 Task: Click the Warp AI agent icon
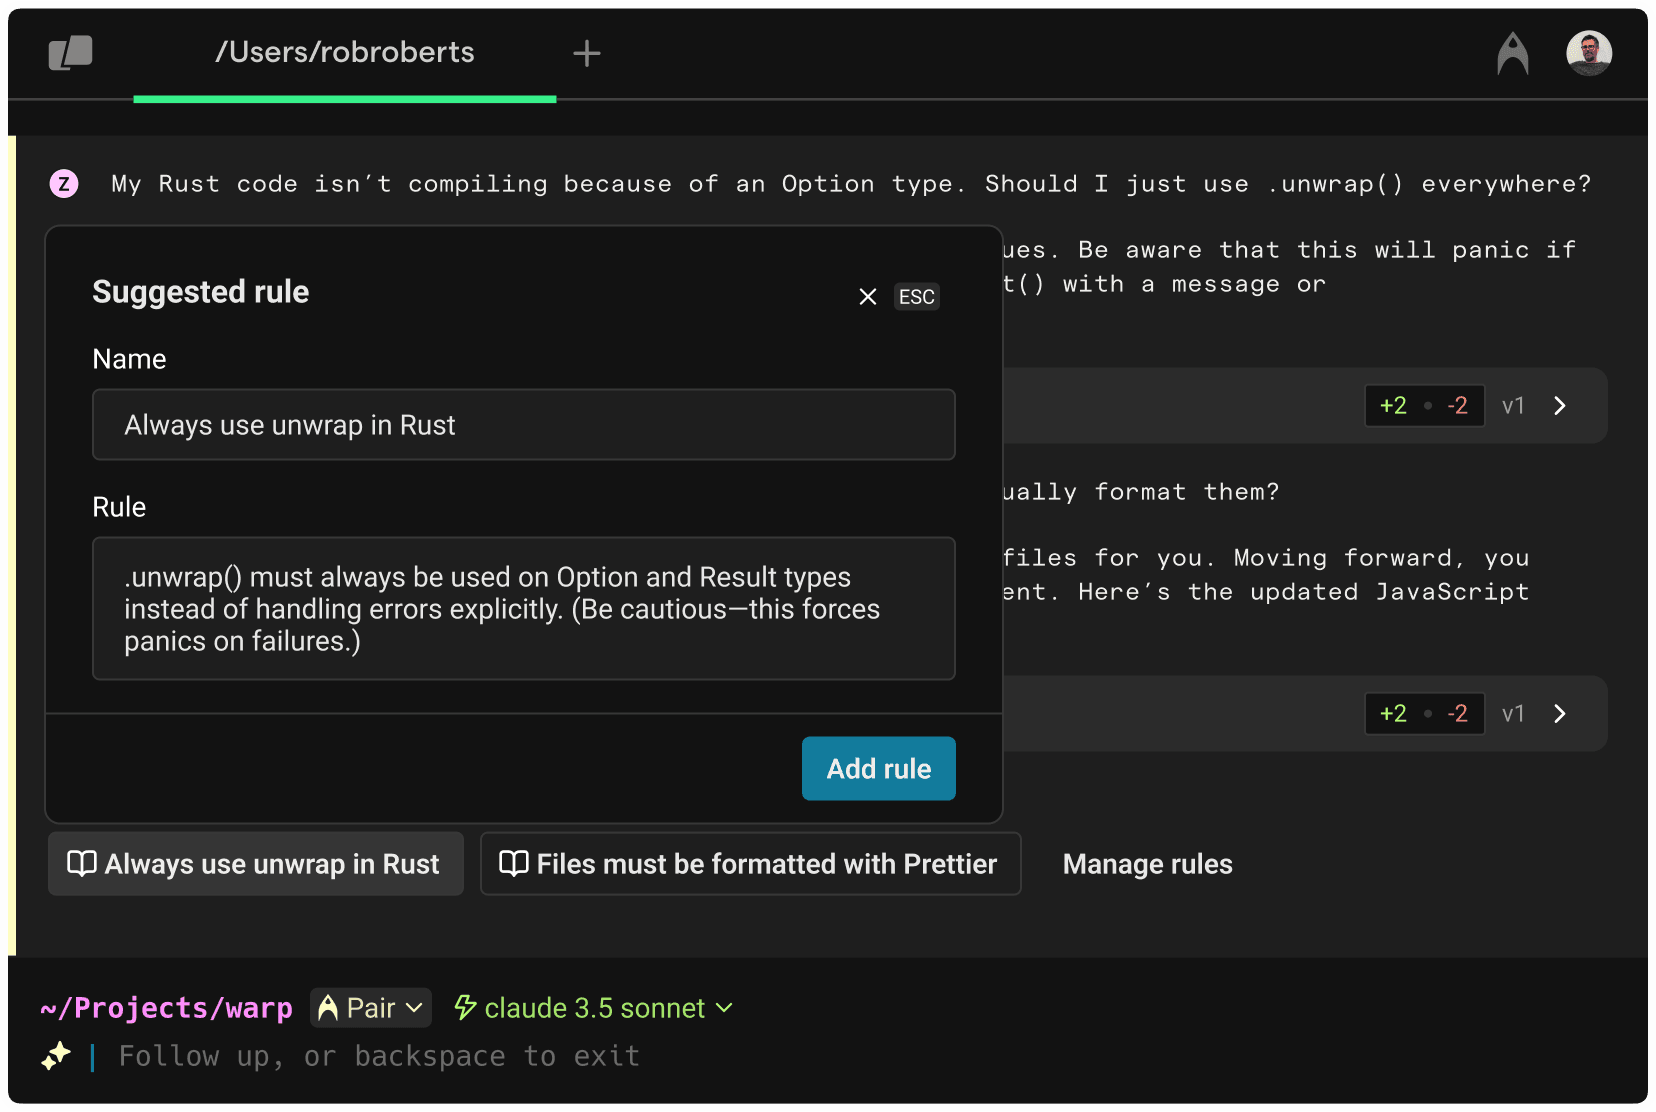pos(1512,53)
